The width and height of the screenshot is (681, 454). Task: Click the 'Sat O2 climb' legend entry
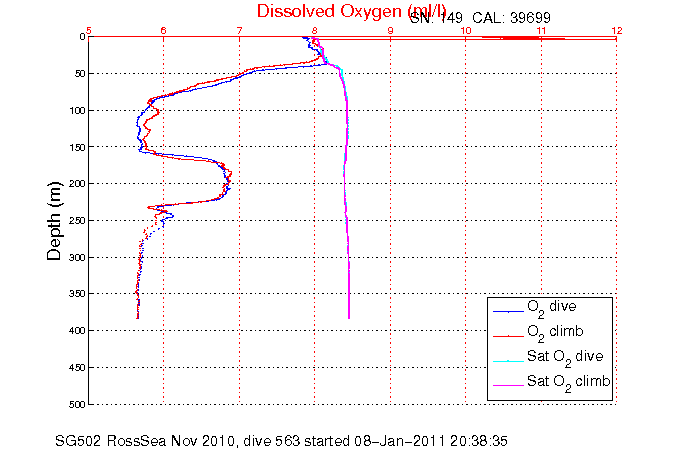569,382
